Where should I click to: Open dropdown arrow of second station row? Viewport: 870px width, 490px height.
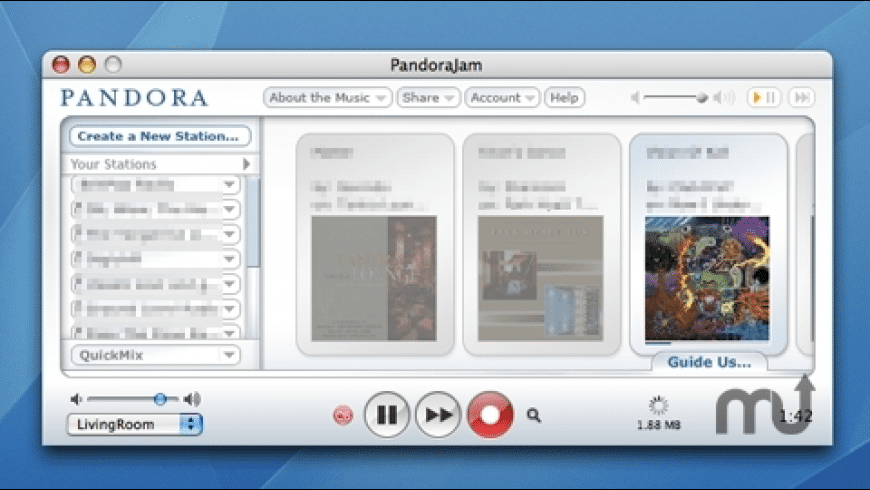tap(229, 209)
